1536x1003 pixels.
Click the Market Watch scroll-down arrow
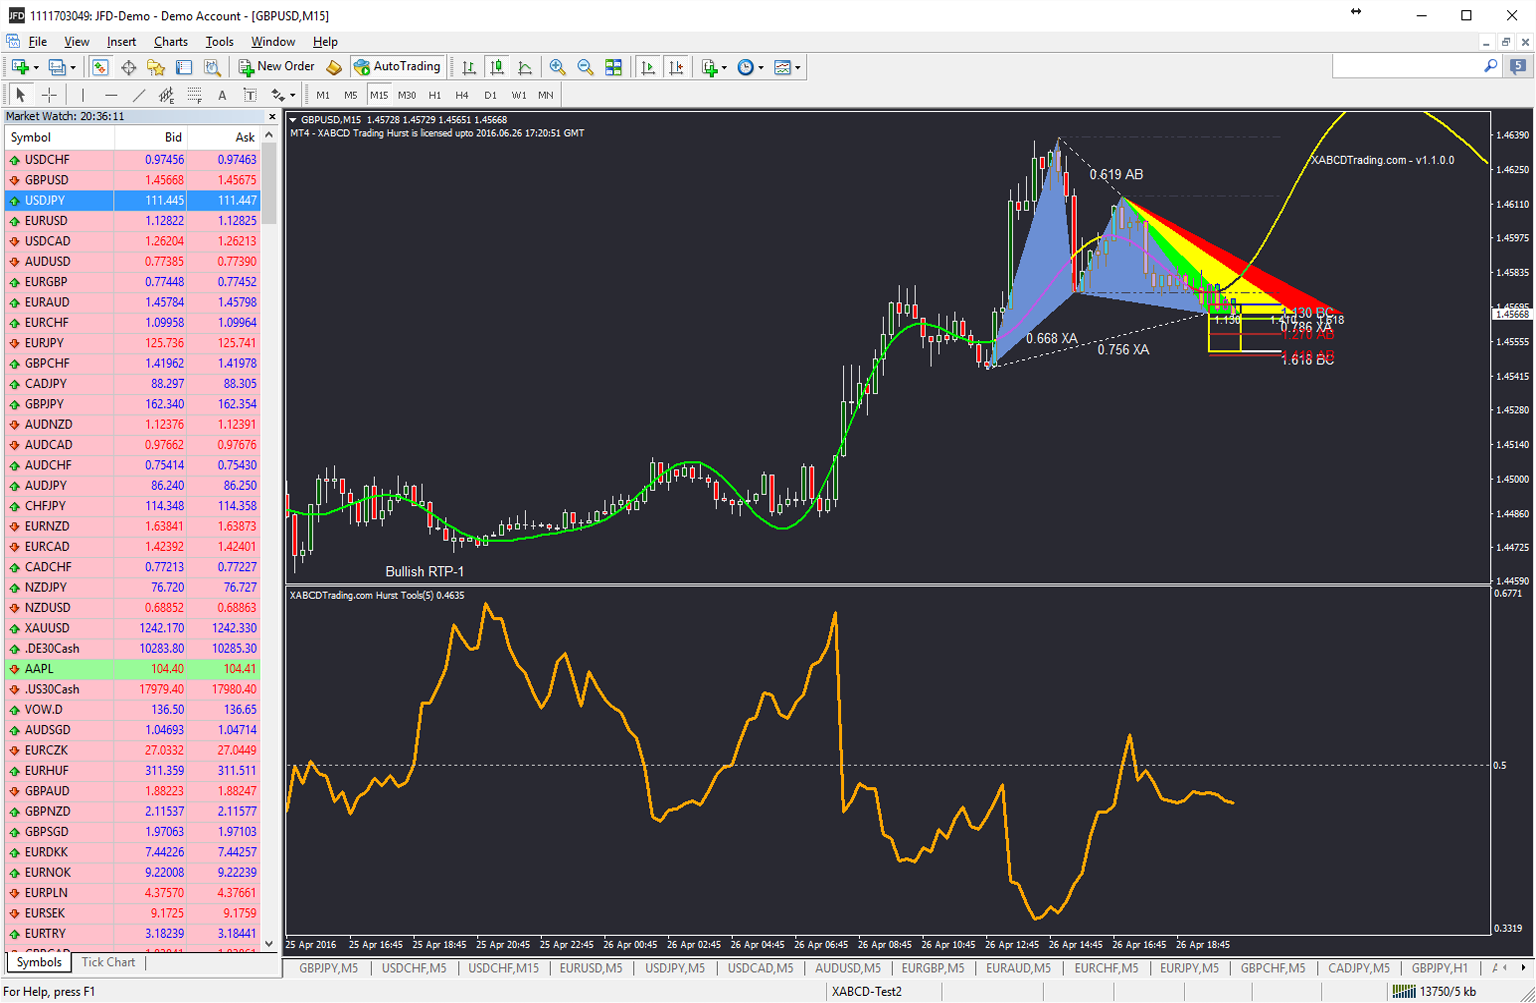click(269, 943)
